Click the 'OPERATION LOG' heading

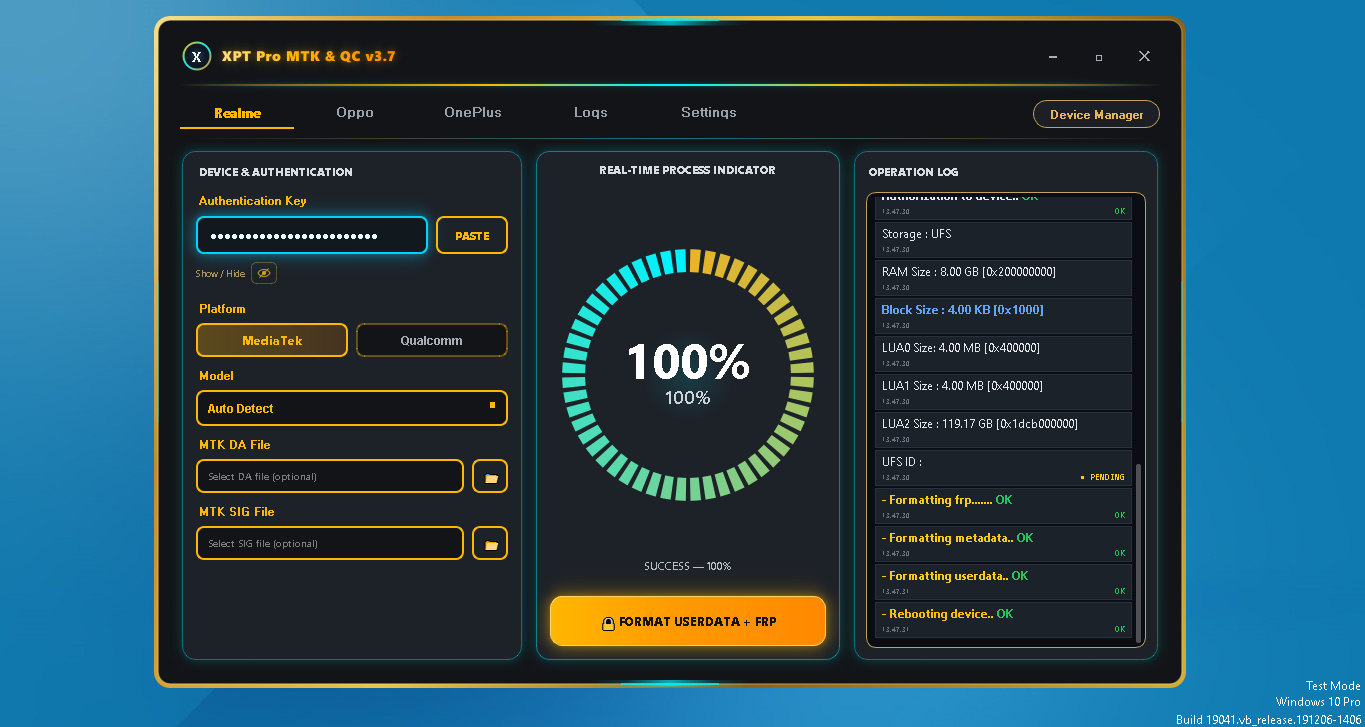point(914,172)
